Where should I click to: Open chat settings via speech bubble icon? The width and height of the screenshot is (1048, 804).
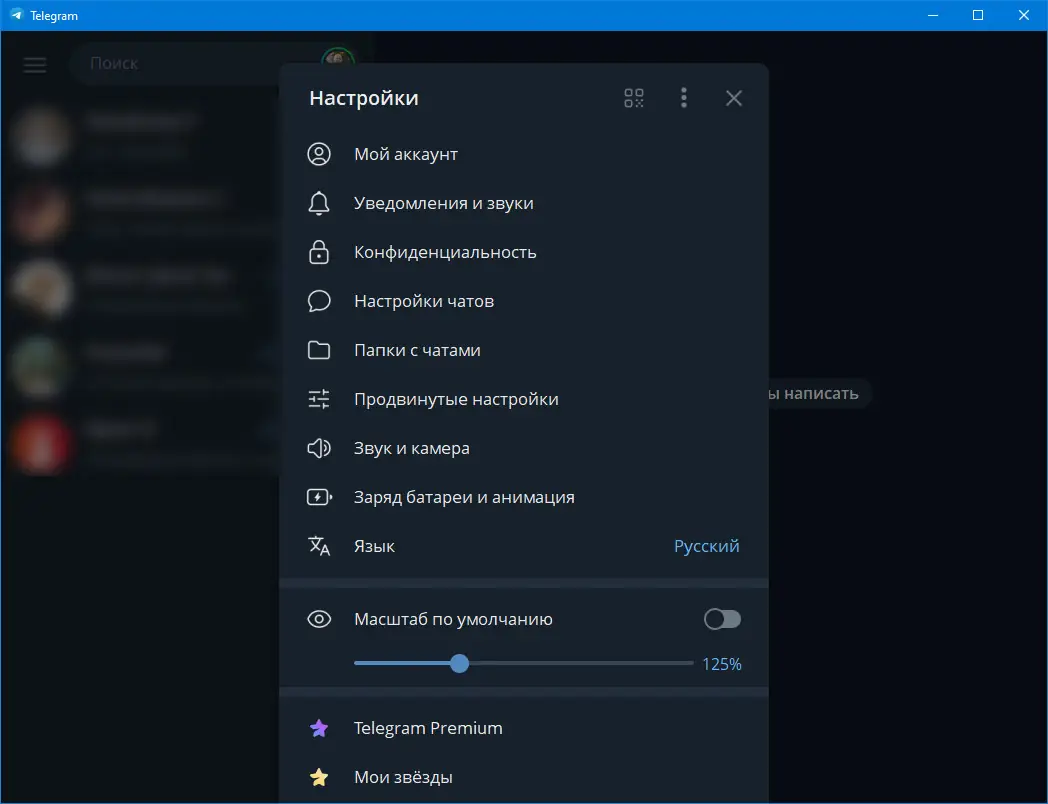tap(318, 301)
